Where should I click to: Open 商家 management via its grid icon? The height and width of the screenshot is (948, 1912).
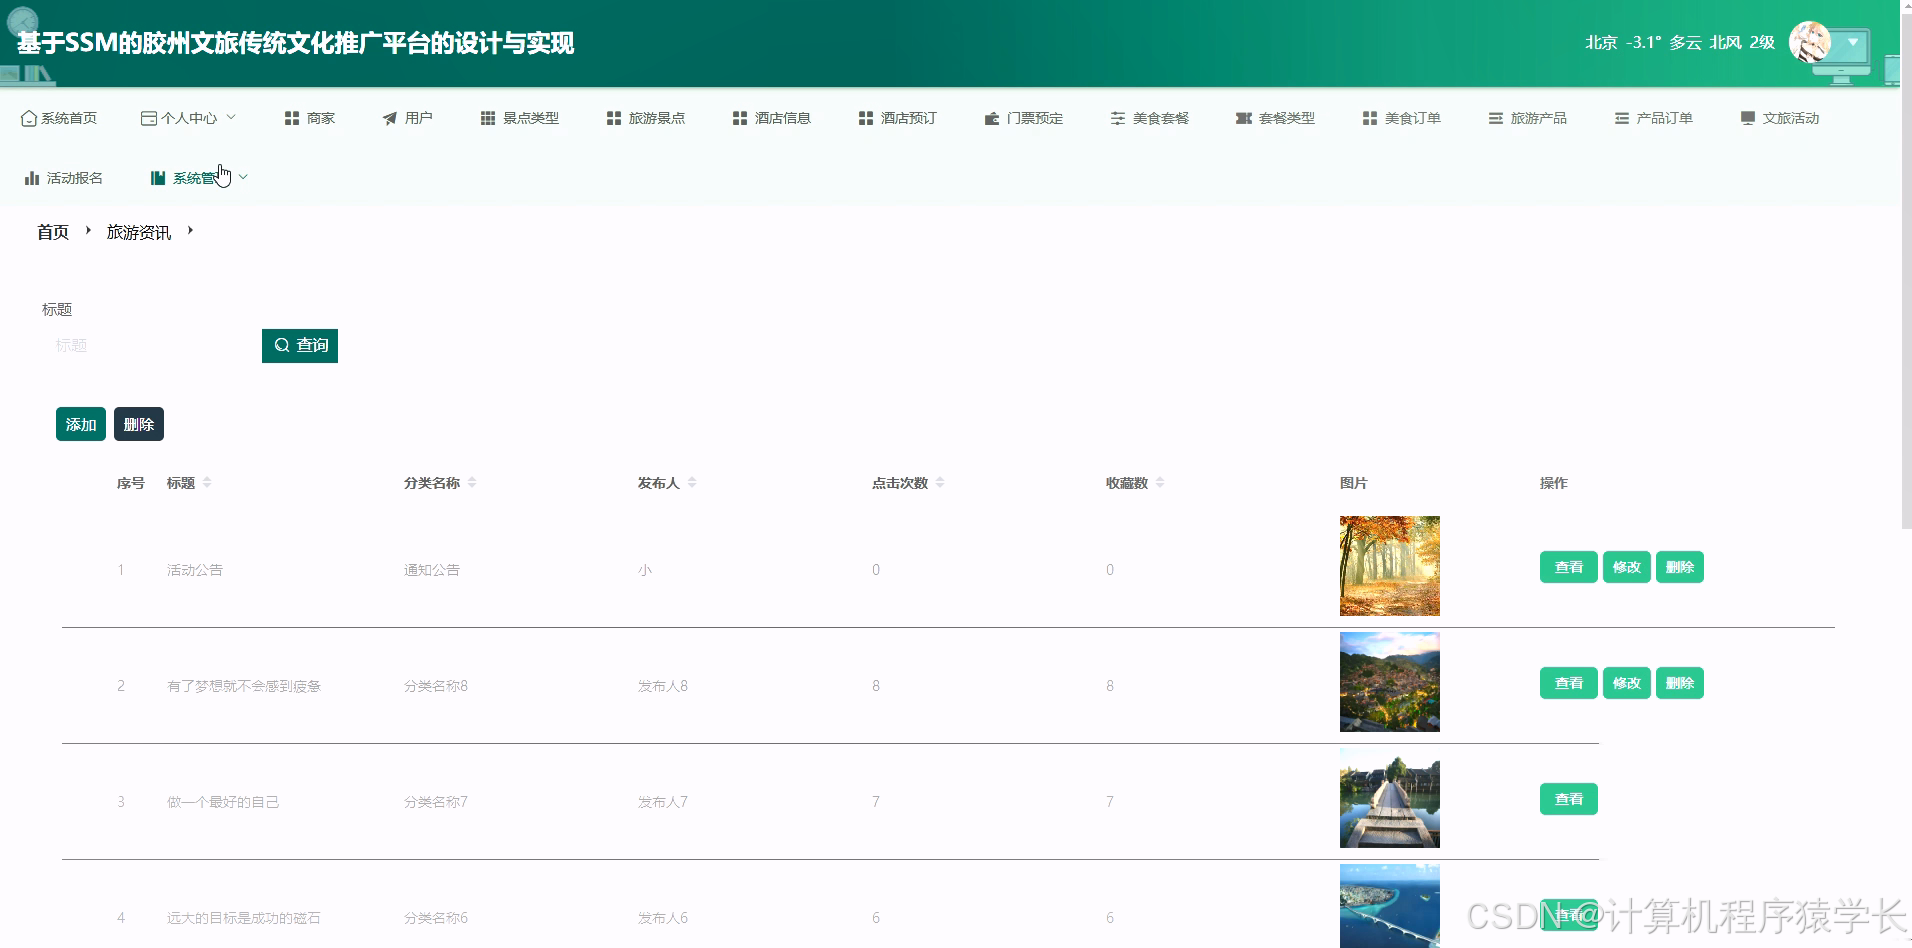tap(291, 117)
